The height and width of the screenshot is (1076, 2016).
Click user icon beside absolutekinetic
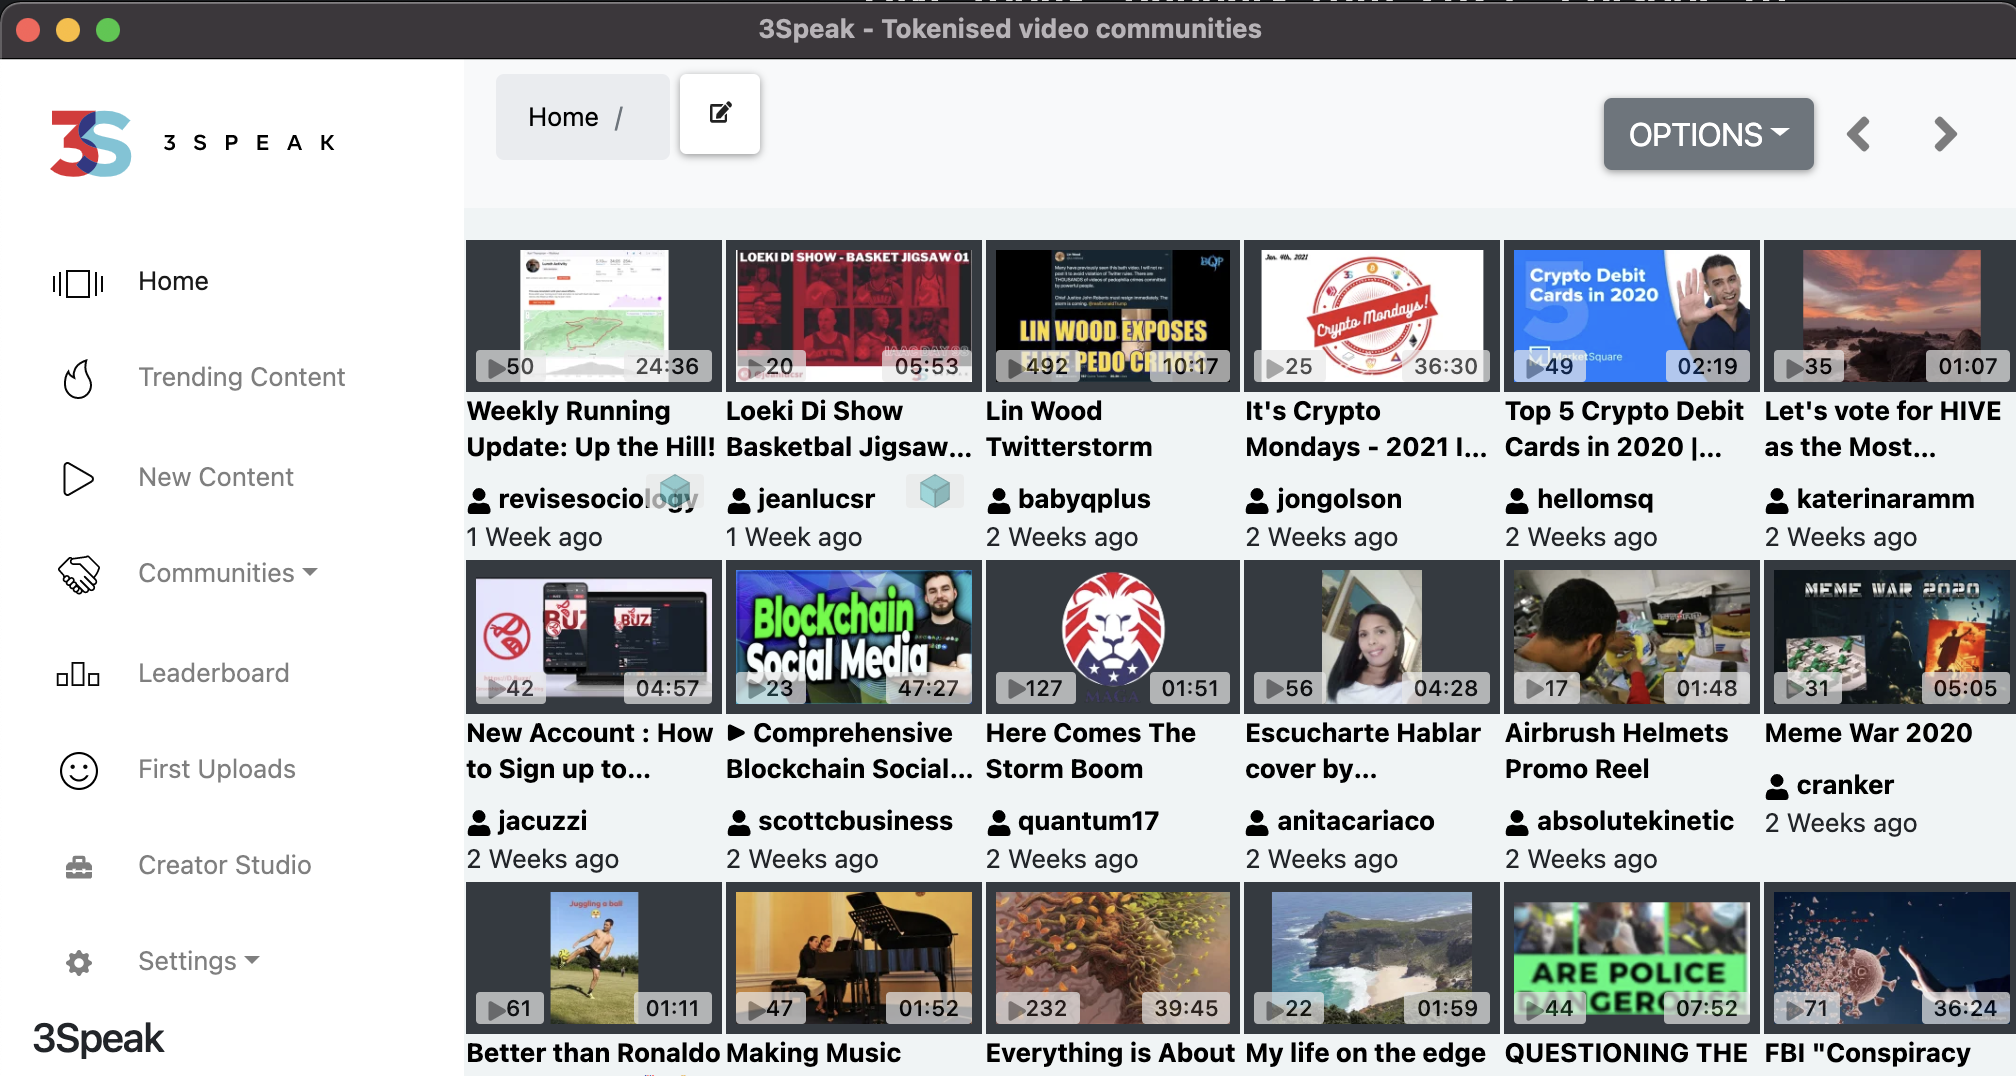point(1517,822)
